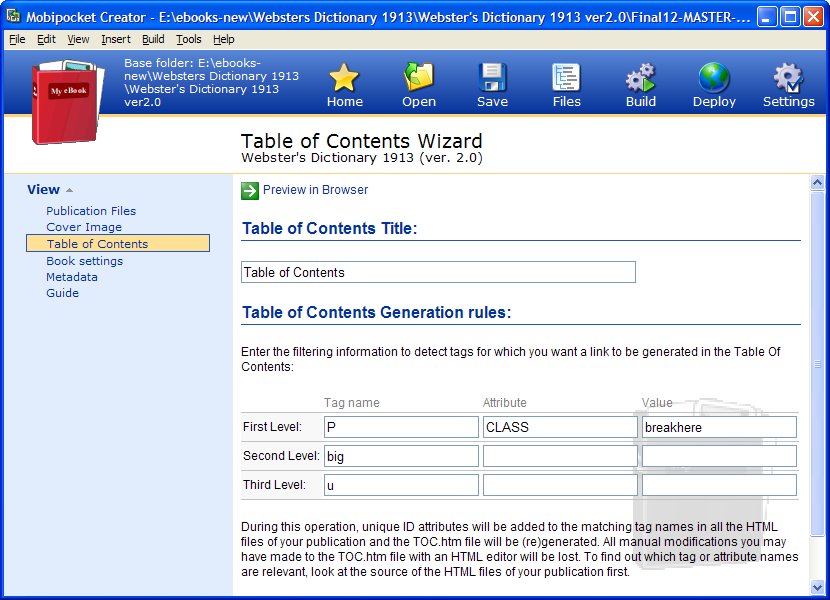
Task: Close the Mobipocket Creator window
Action: (x=814, y=16)
